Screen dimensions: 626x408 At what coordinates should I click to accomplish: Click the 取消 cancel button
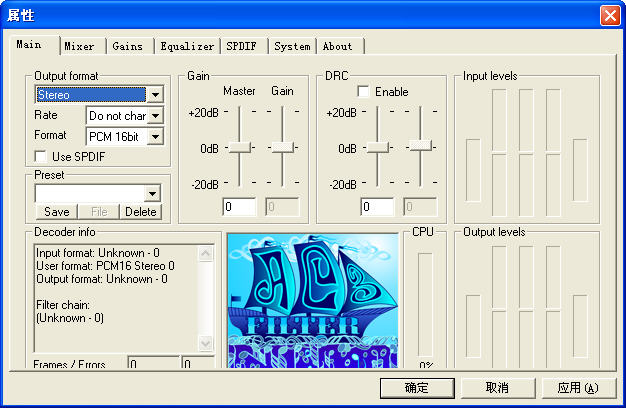click(x=497, y=388)
